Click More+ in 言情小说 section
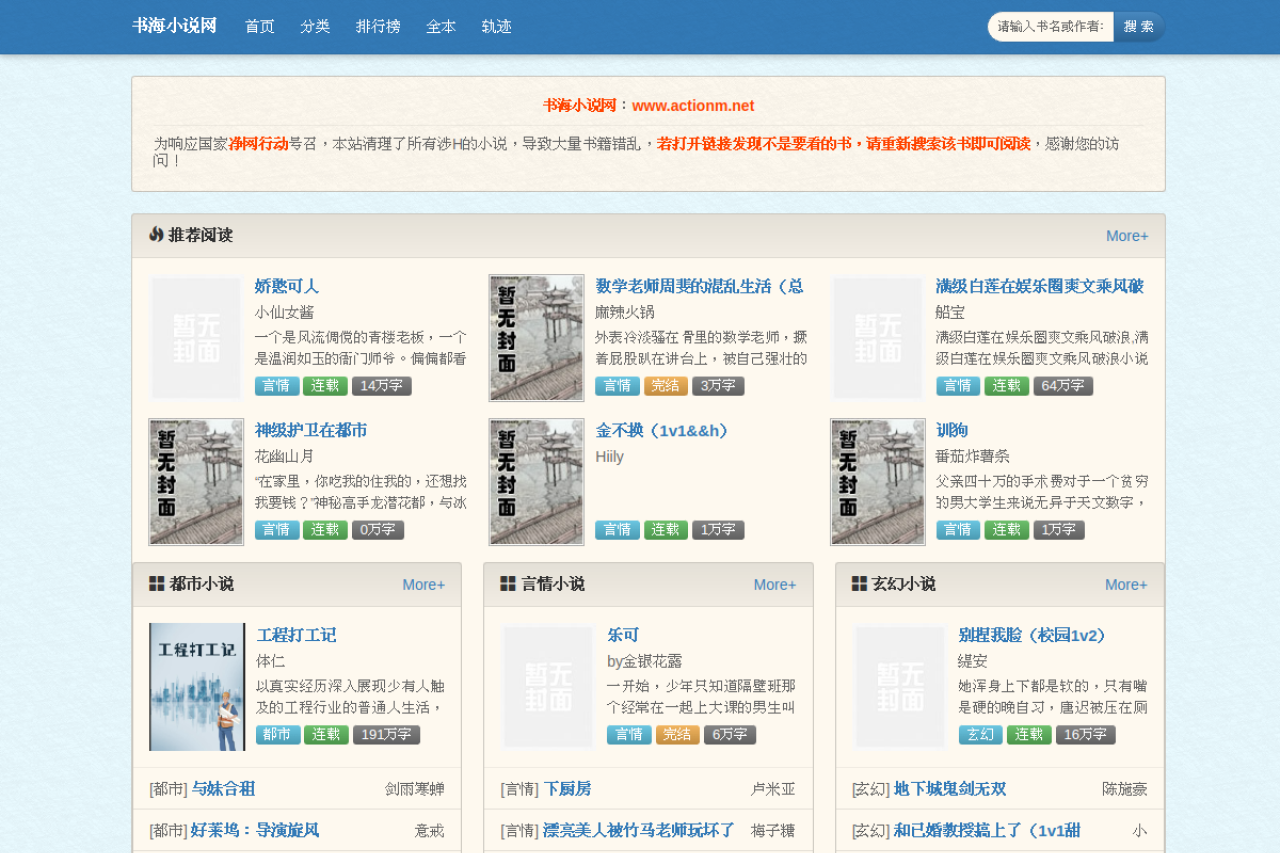The image size is (1280, 853). pyautogui.click(x=775, y=585)
